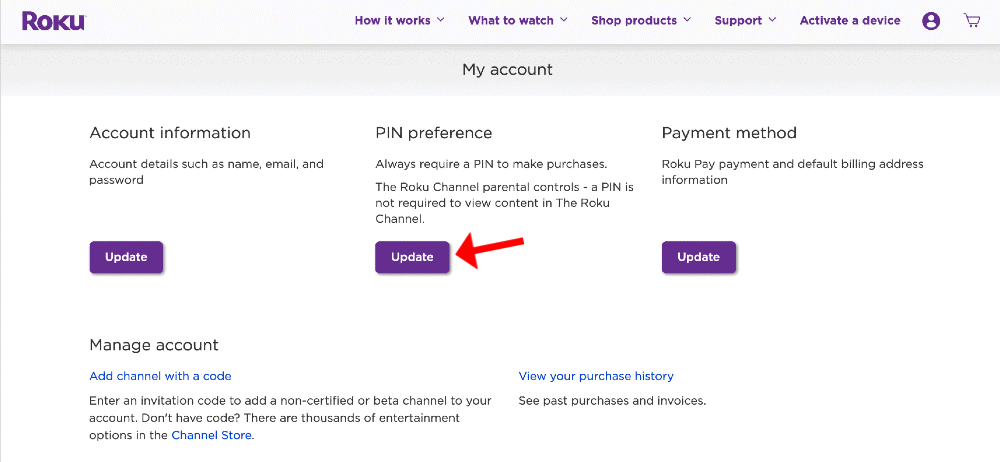Open the shopping cart icon
This screenshot has width=1000, height=462.
[x=971, y=21]
